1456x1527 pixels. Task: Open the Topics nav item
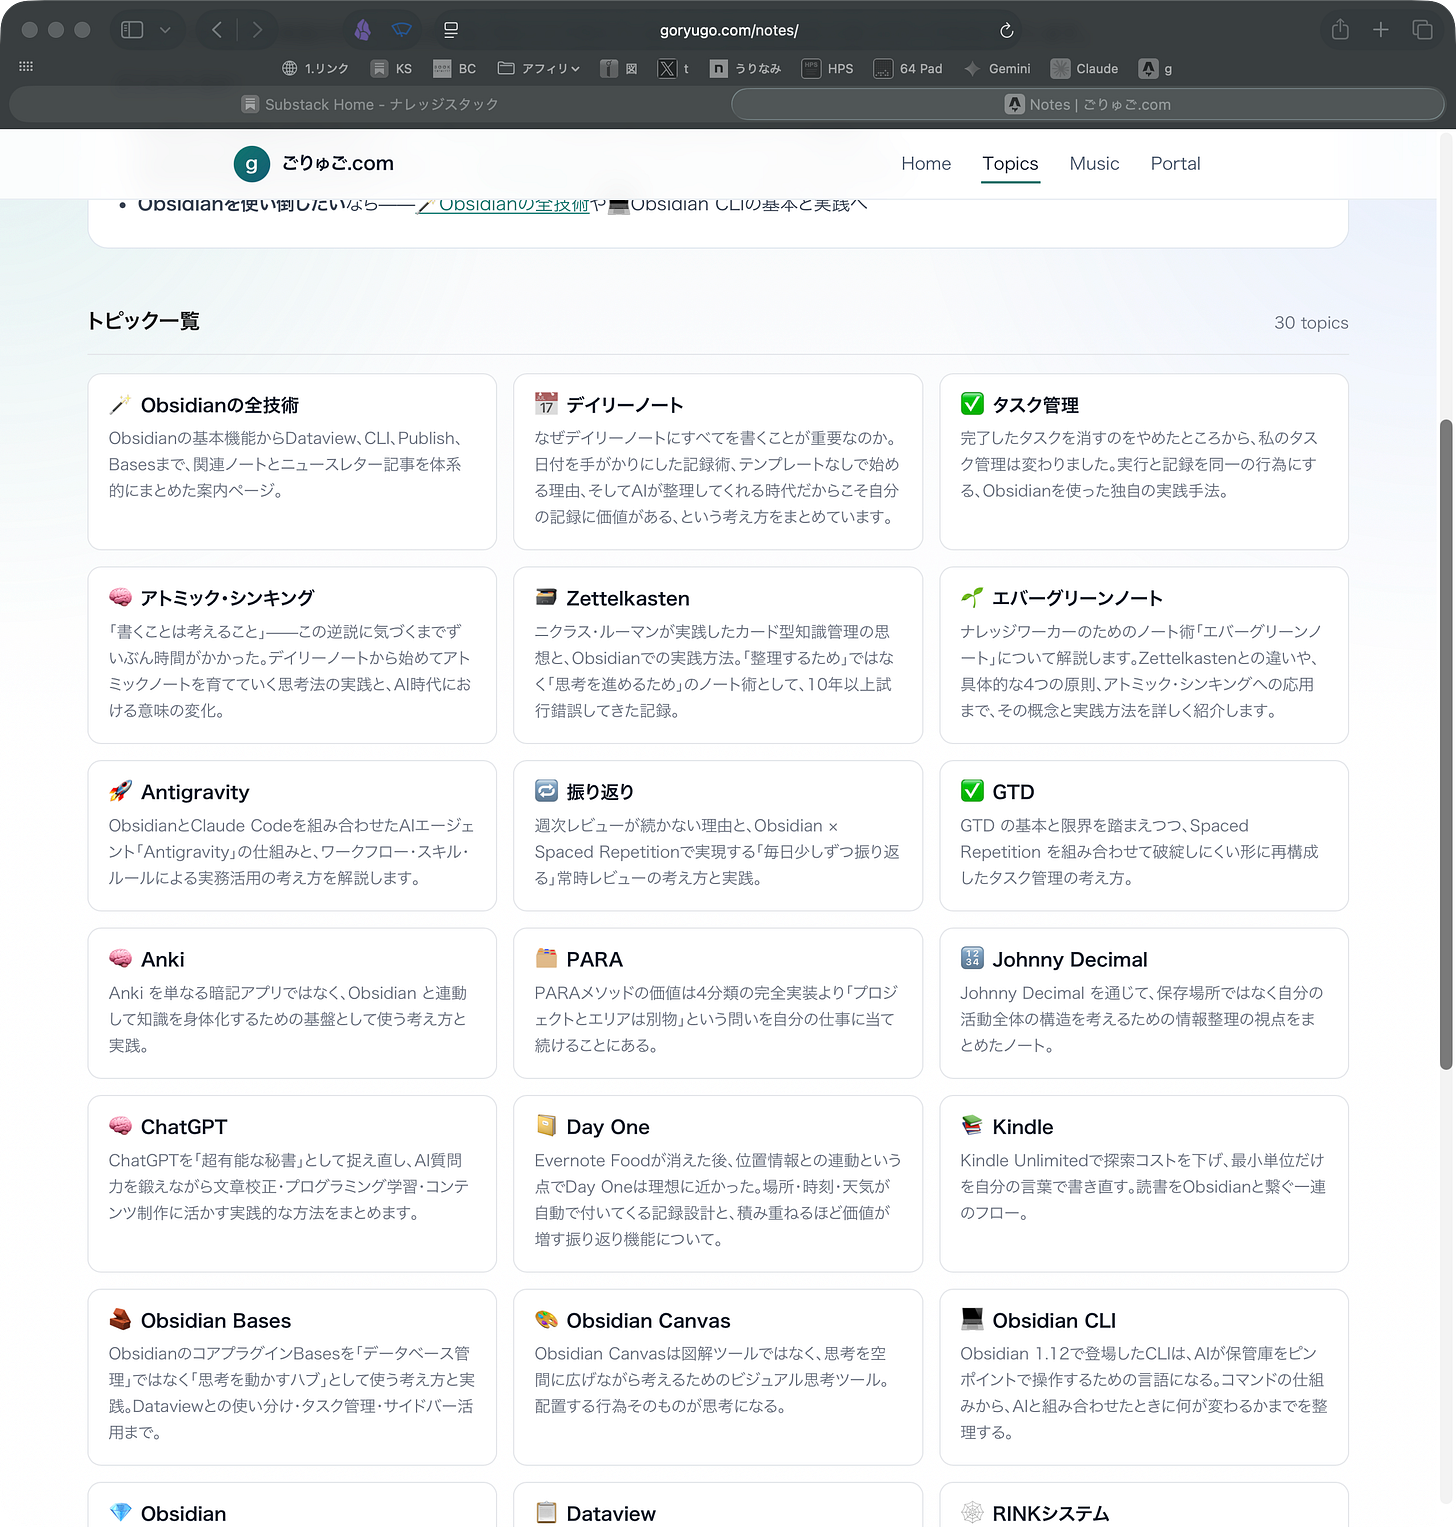pyautogui.click(x=1010, y=163)
